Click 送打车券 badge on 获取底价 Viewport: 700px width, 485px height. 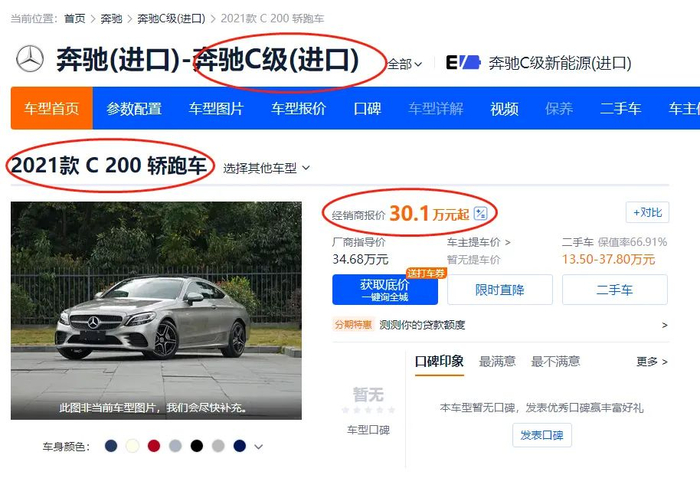[426, 273]
